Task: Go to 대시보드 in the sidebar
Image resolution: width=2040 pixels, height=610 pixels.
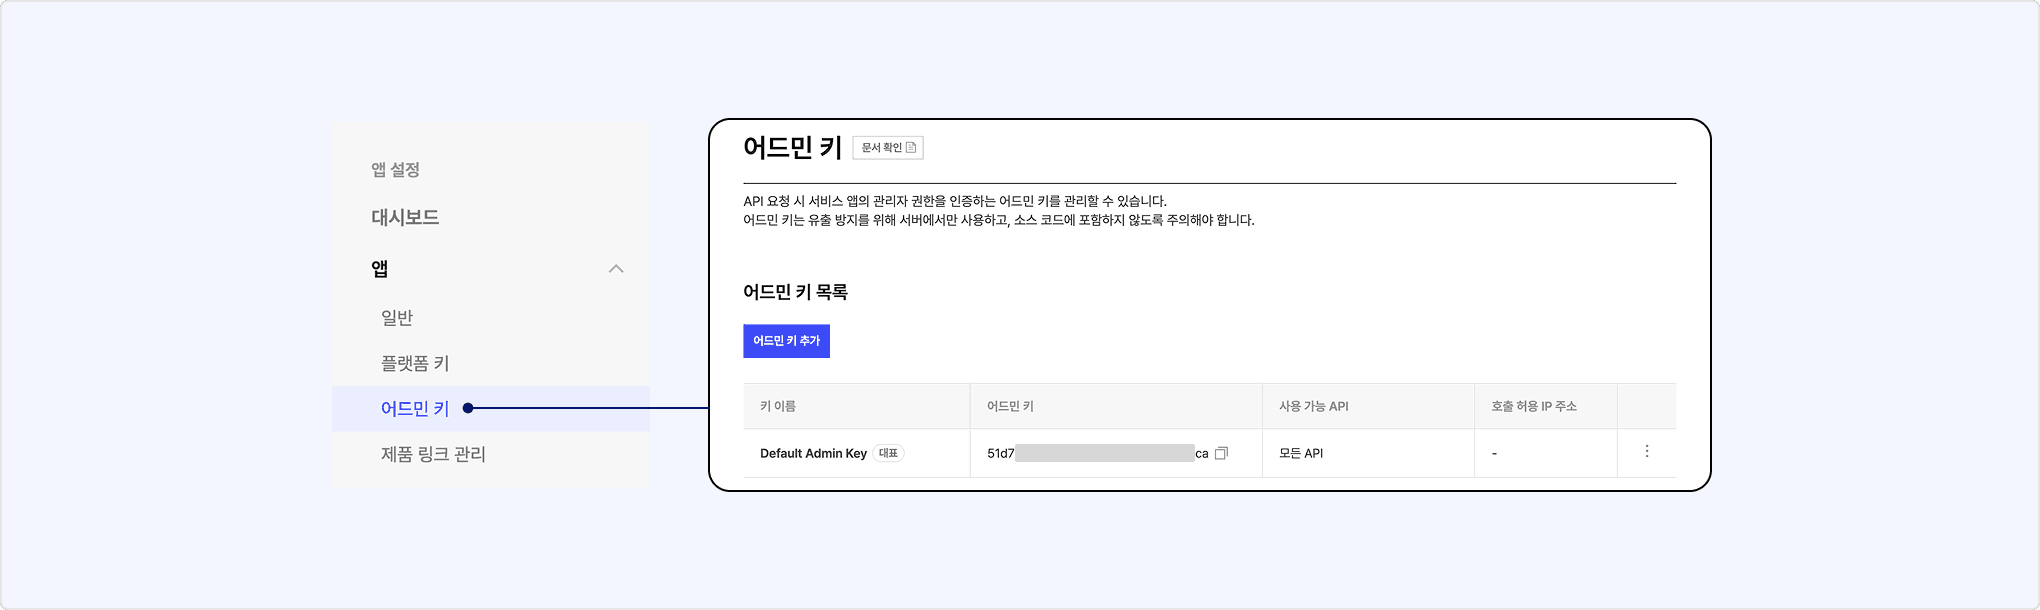Action: [405, 218]
